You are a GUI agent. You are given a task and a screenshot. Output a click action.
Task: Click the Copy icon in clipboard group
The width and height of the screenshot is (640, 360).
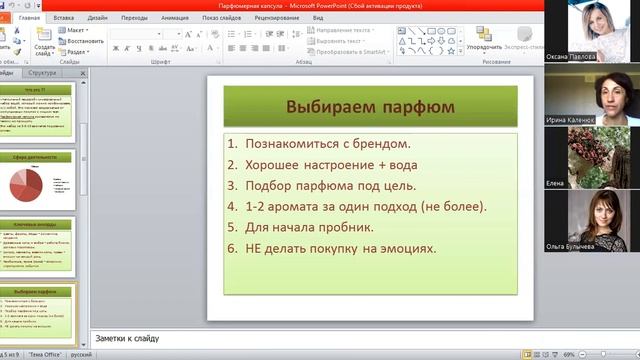[x=17, y=41]
